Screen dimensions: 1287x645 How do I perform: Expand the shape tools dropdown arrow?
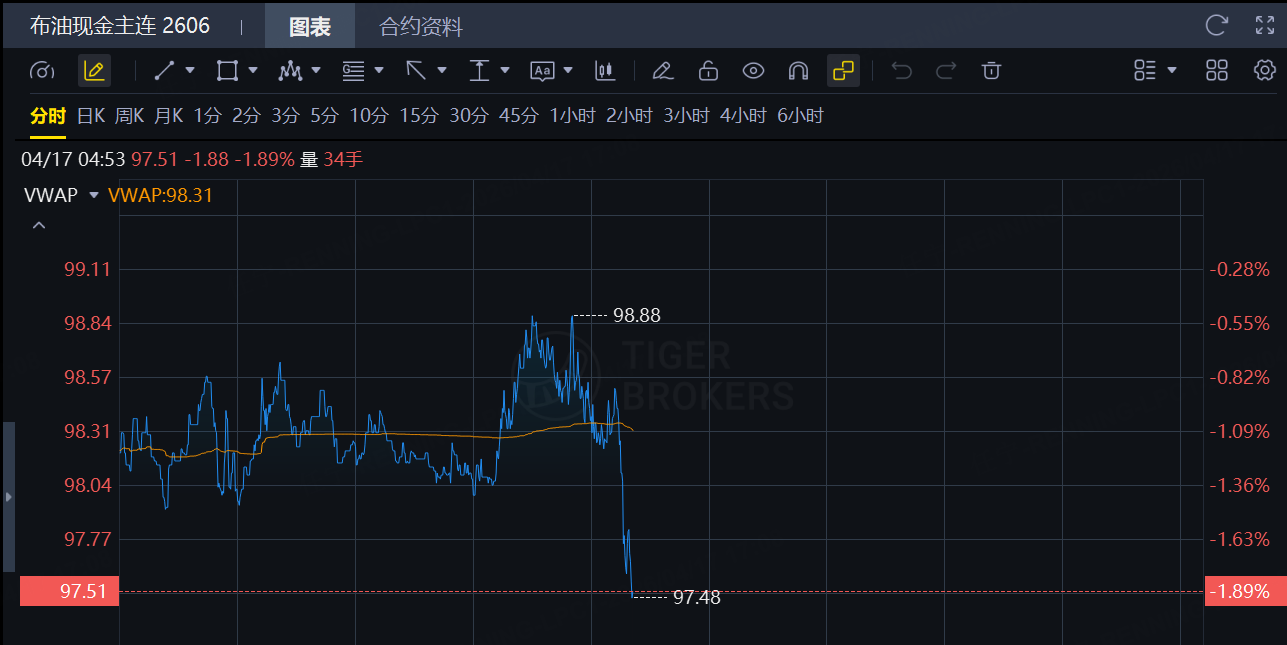pyautogui.click(x=253, y=71)
